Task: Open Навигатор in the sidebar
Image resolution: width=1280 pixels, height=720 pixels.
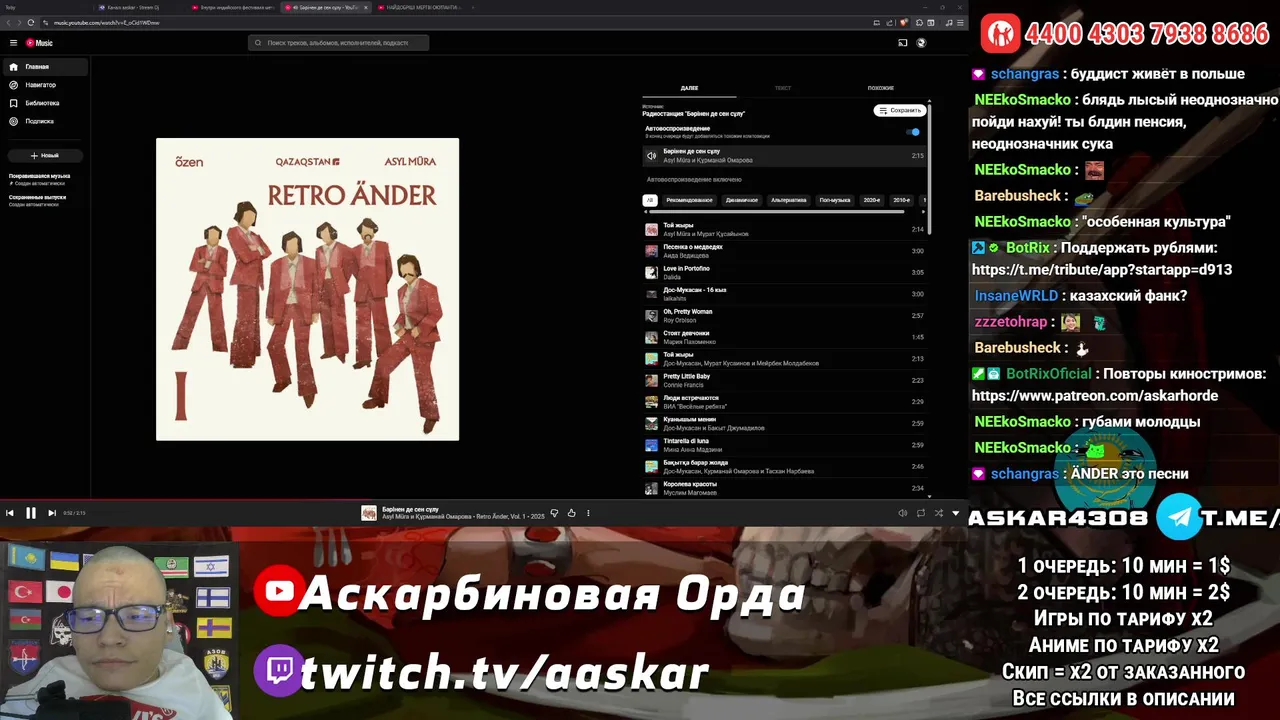Action: (45, 85)
